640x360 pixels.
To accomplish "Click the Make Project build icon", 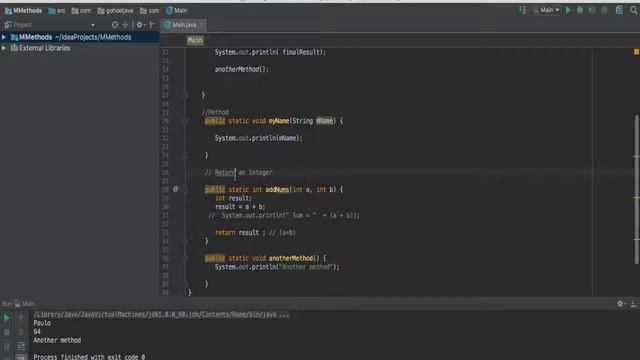I will (x=523, y=10).
